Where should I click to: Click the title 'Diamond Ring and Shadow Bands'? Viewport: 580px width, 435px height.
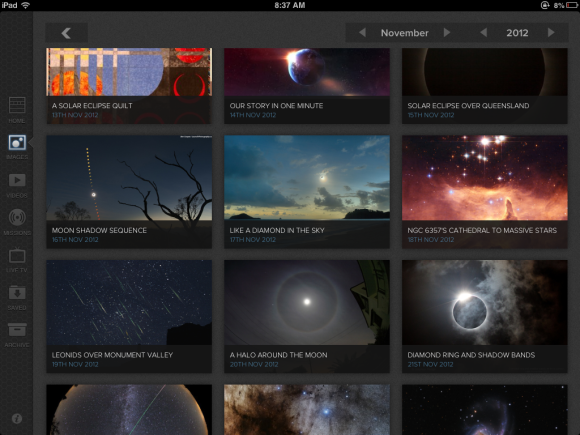[471, 355]
